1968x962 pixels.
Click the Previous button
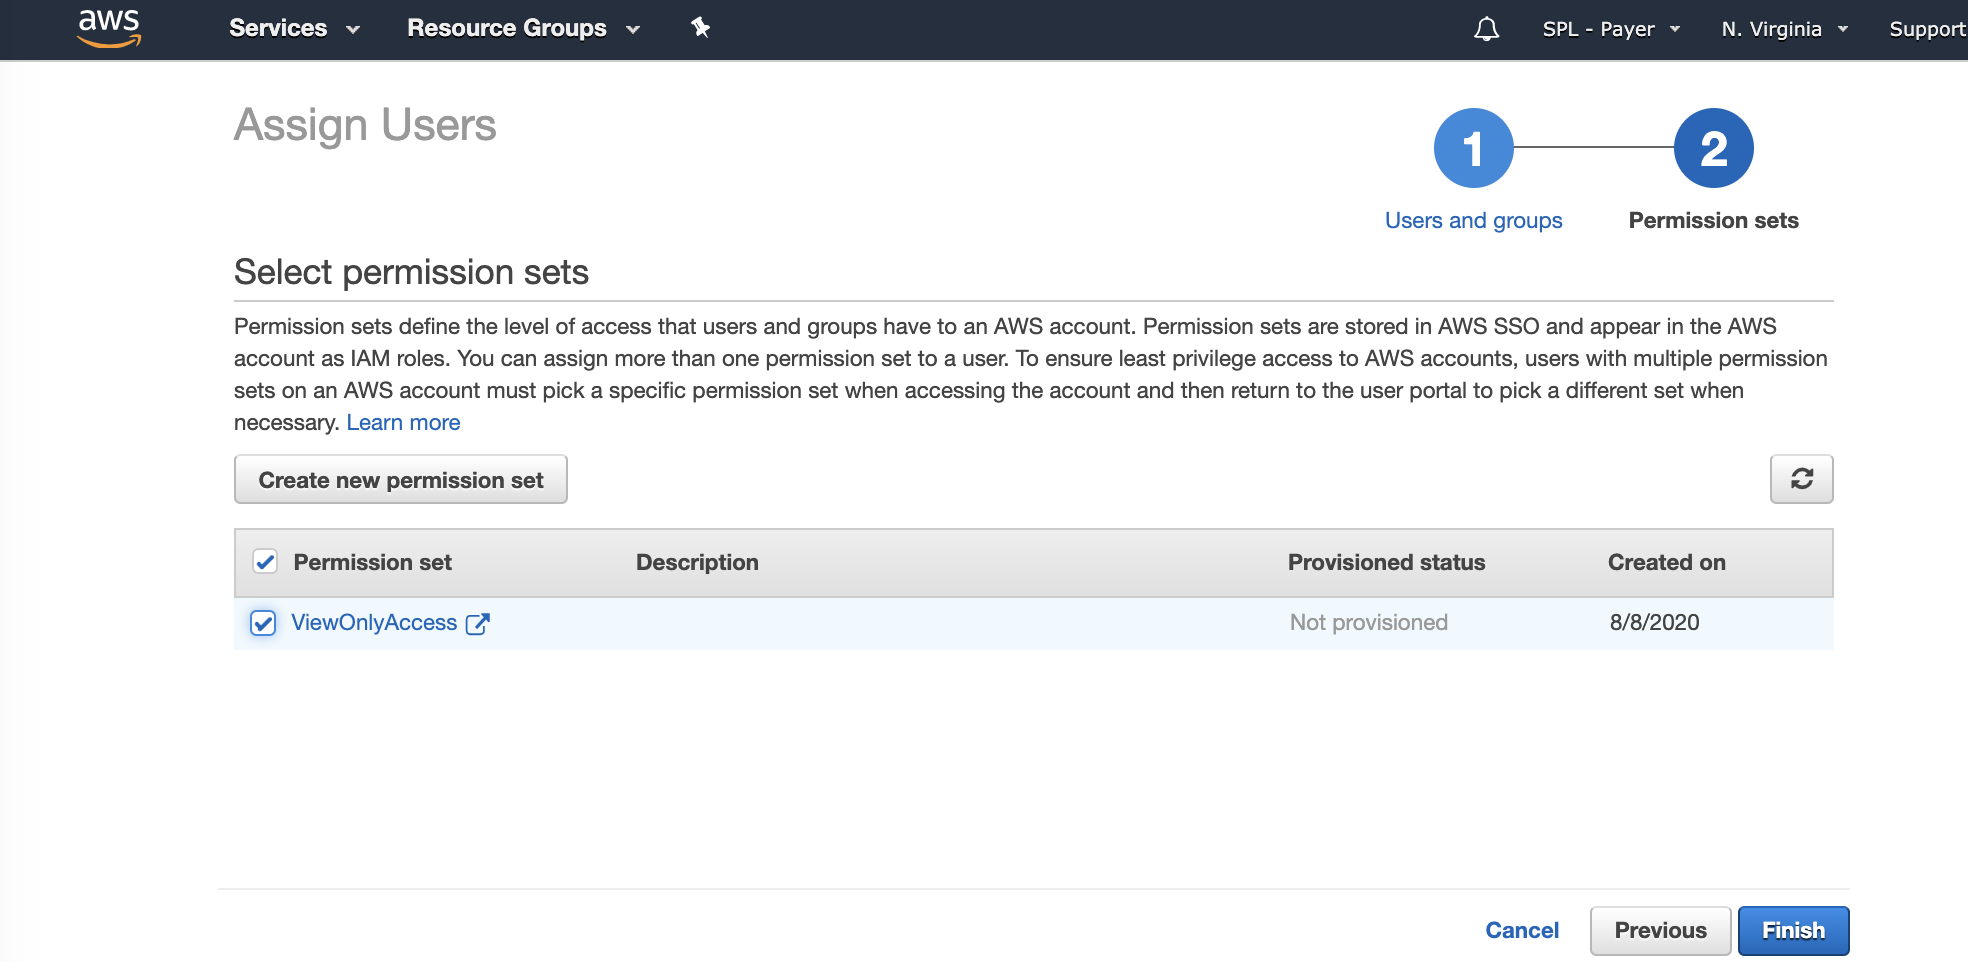pyautogui.click(x=1660, y=930)
